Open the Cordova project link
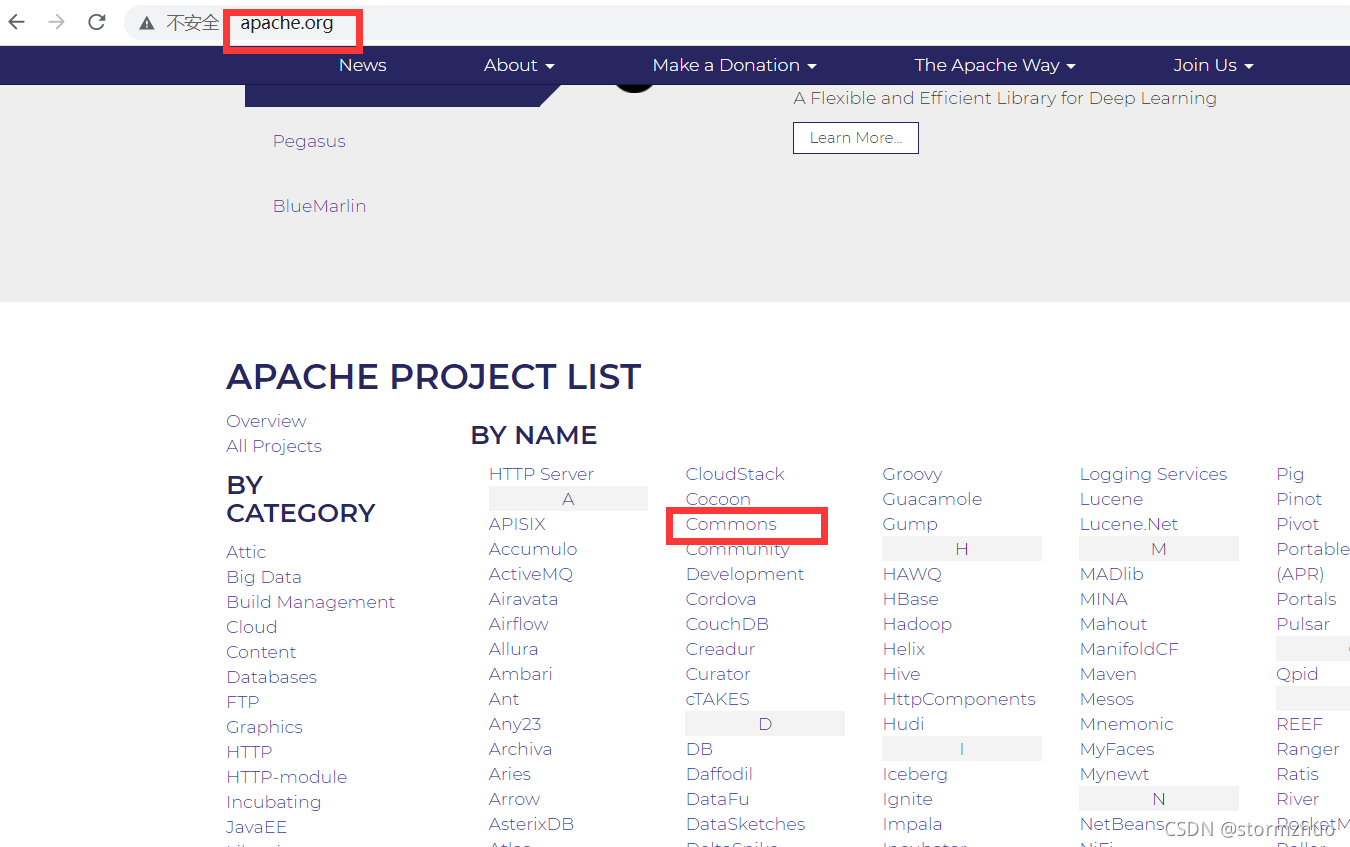 [721, 599]
